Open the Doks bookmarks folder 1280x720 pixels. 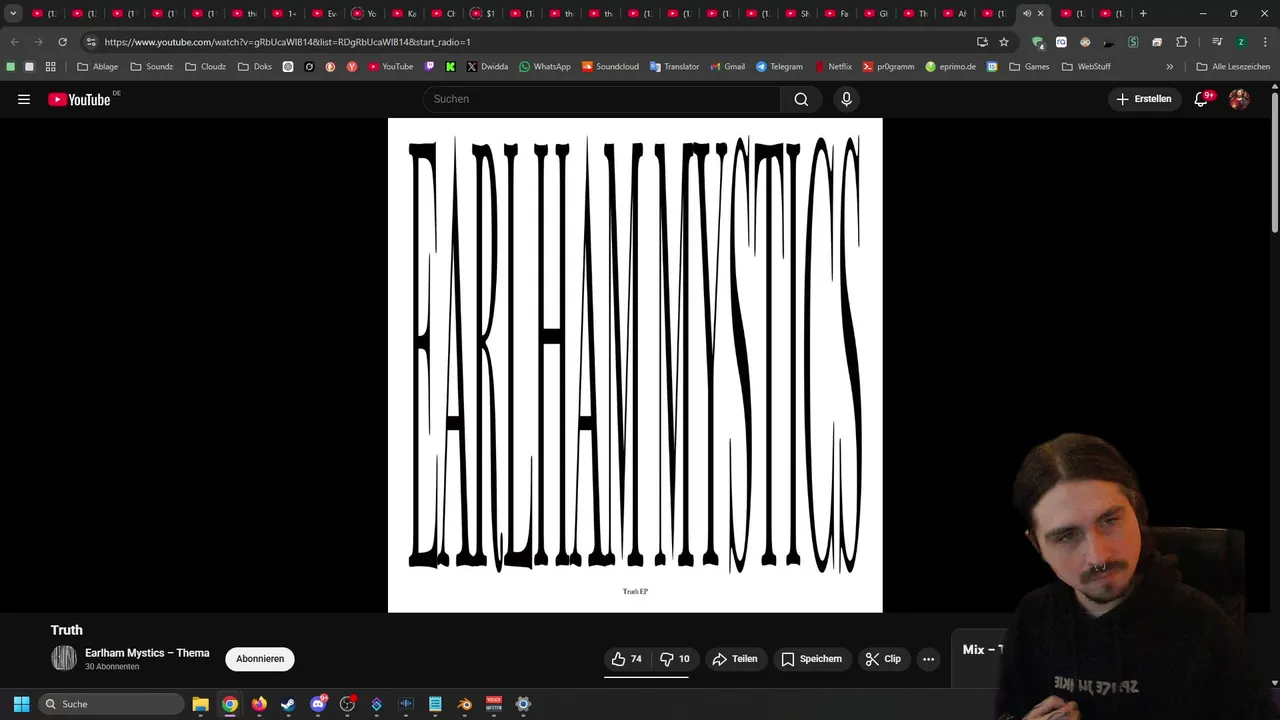254,67
